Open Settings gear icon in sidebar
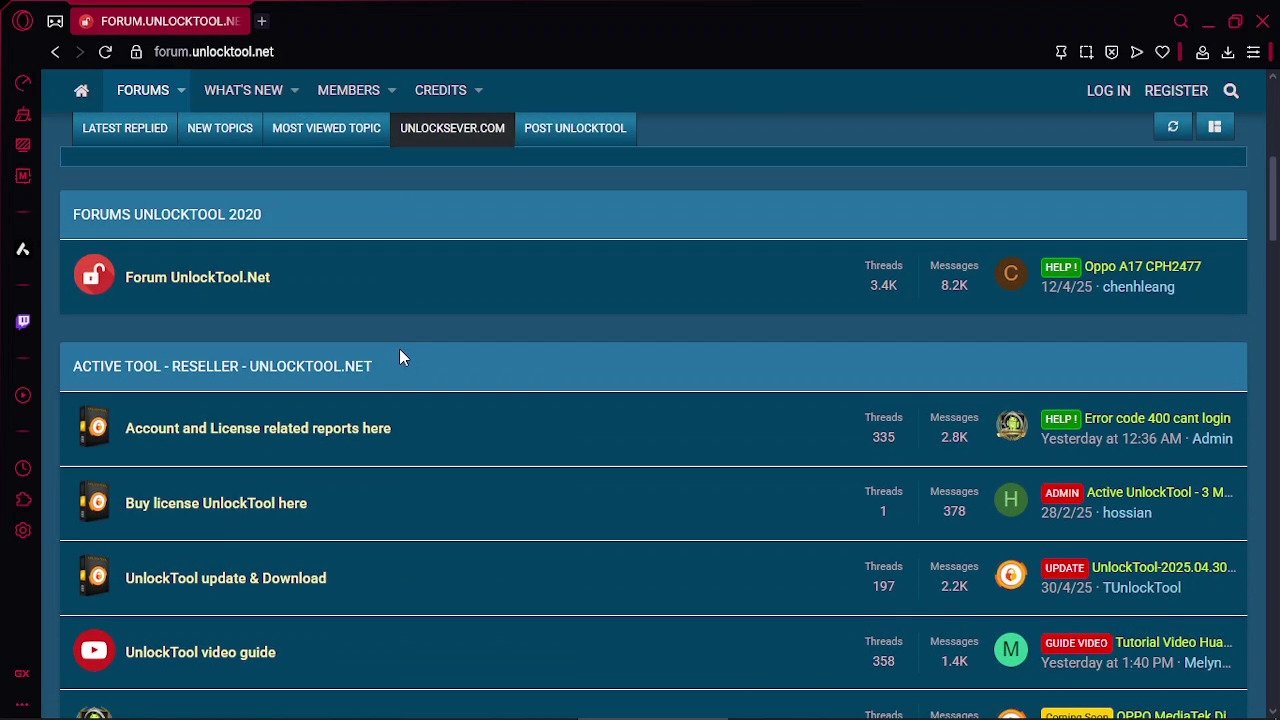 tap(22, 530)
